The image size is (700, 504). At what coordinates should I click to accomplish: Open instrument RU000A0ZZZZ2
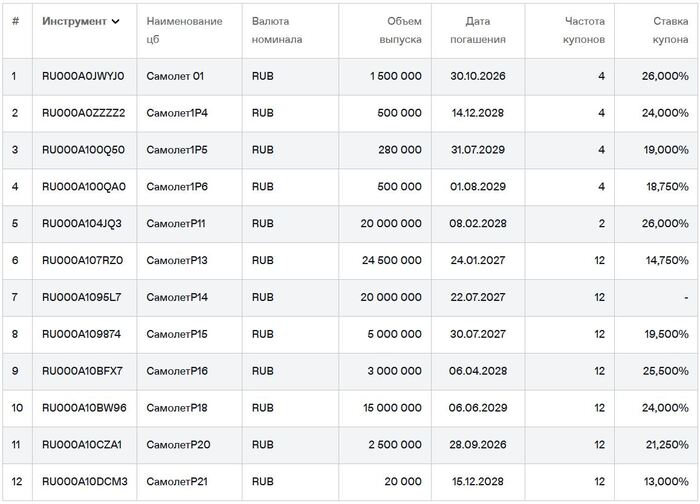[83, 113]
